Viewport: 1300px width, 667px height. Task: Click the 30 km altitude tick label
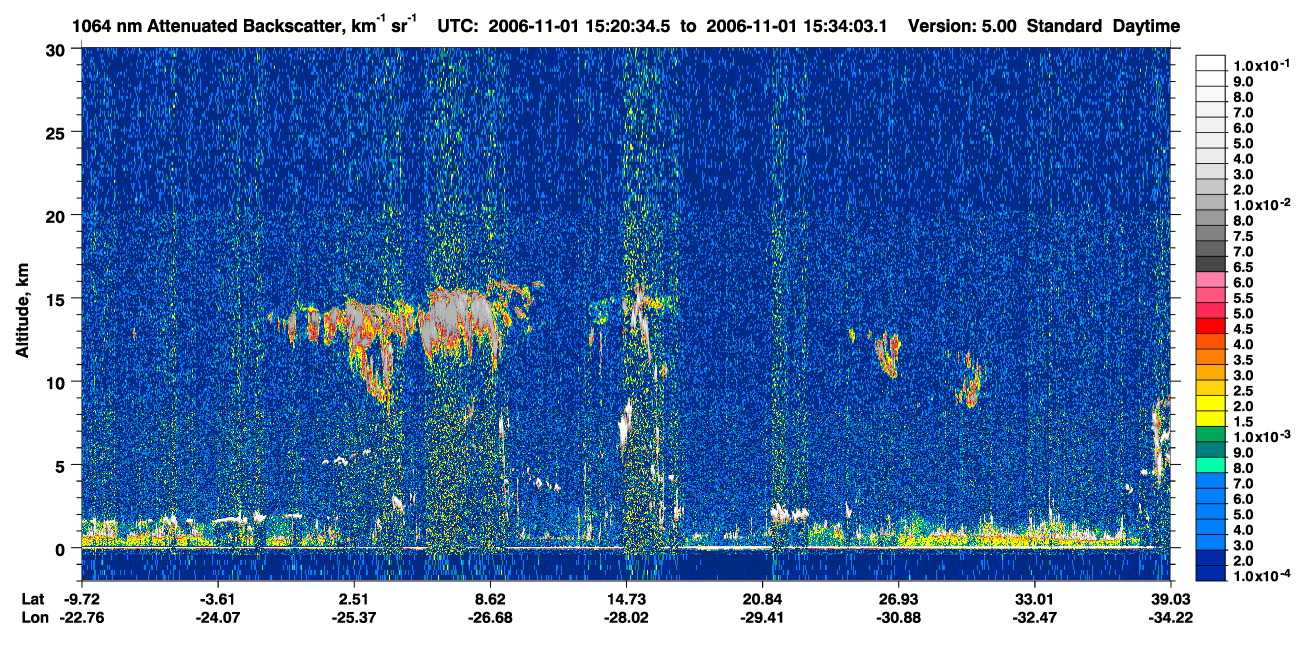[57, 50]
